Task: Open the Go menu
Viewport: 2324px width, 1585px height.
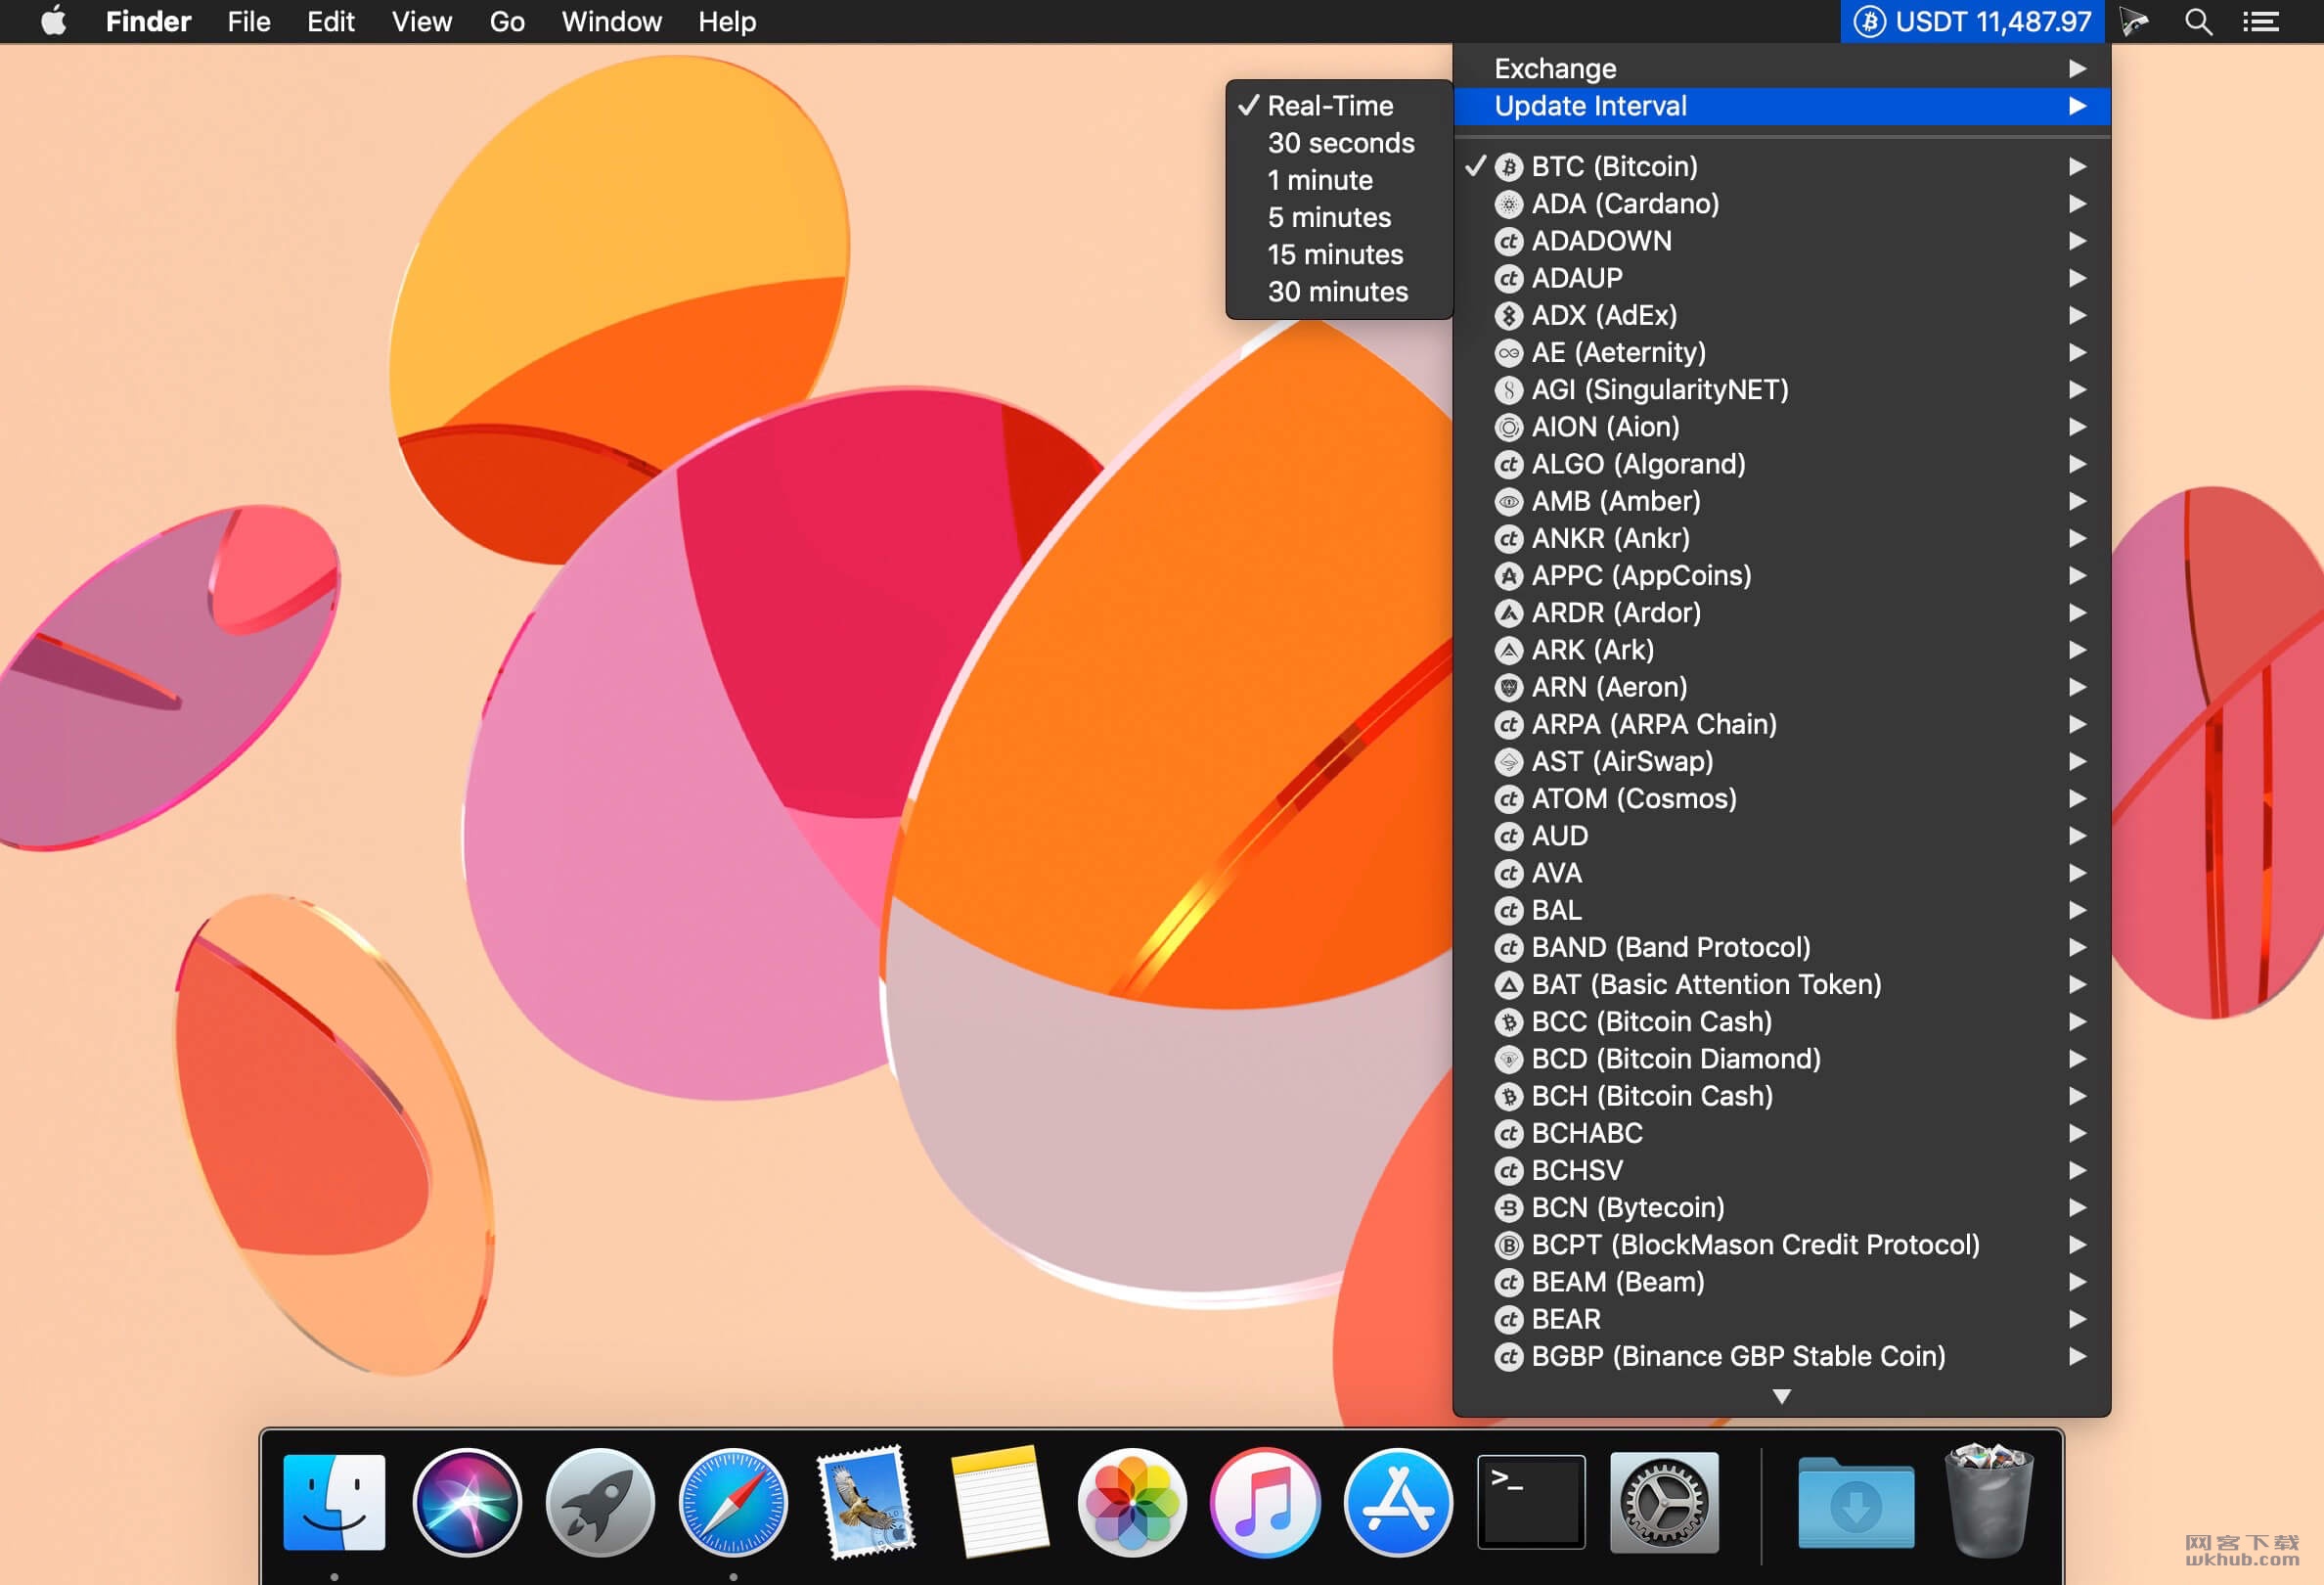Action: pyautogui.click(x=507, y=21)
